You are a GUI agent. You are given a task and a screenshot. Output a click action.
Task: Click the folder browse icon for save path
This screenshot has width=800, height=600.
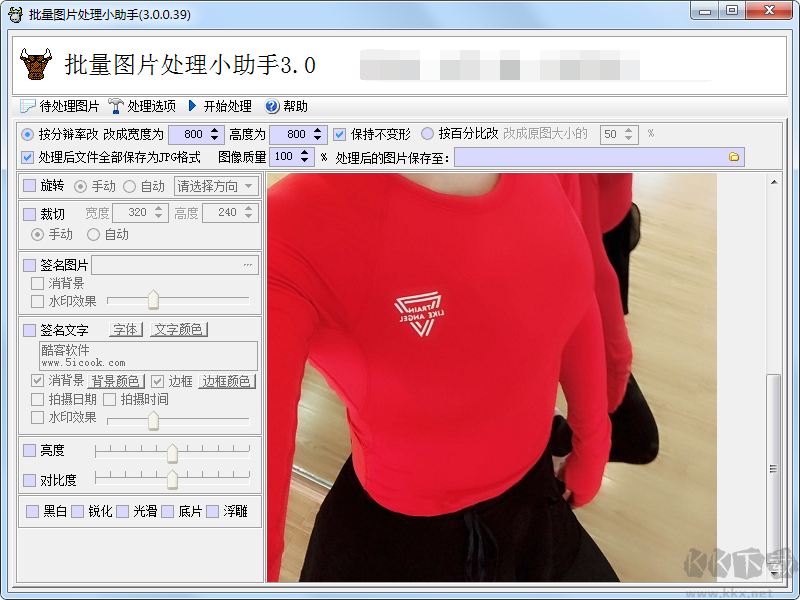734,157
